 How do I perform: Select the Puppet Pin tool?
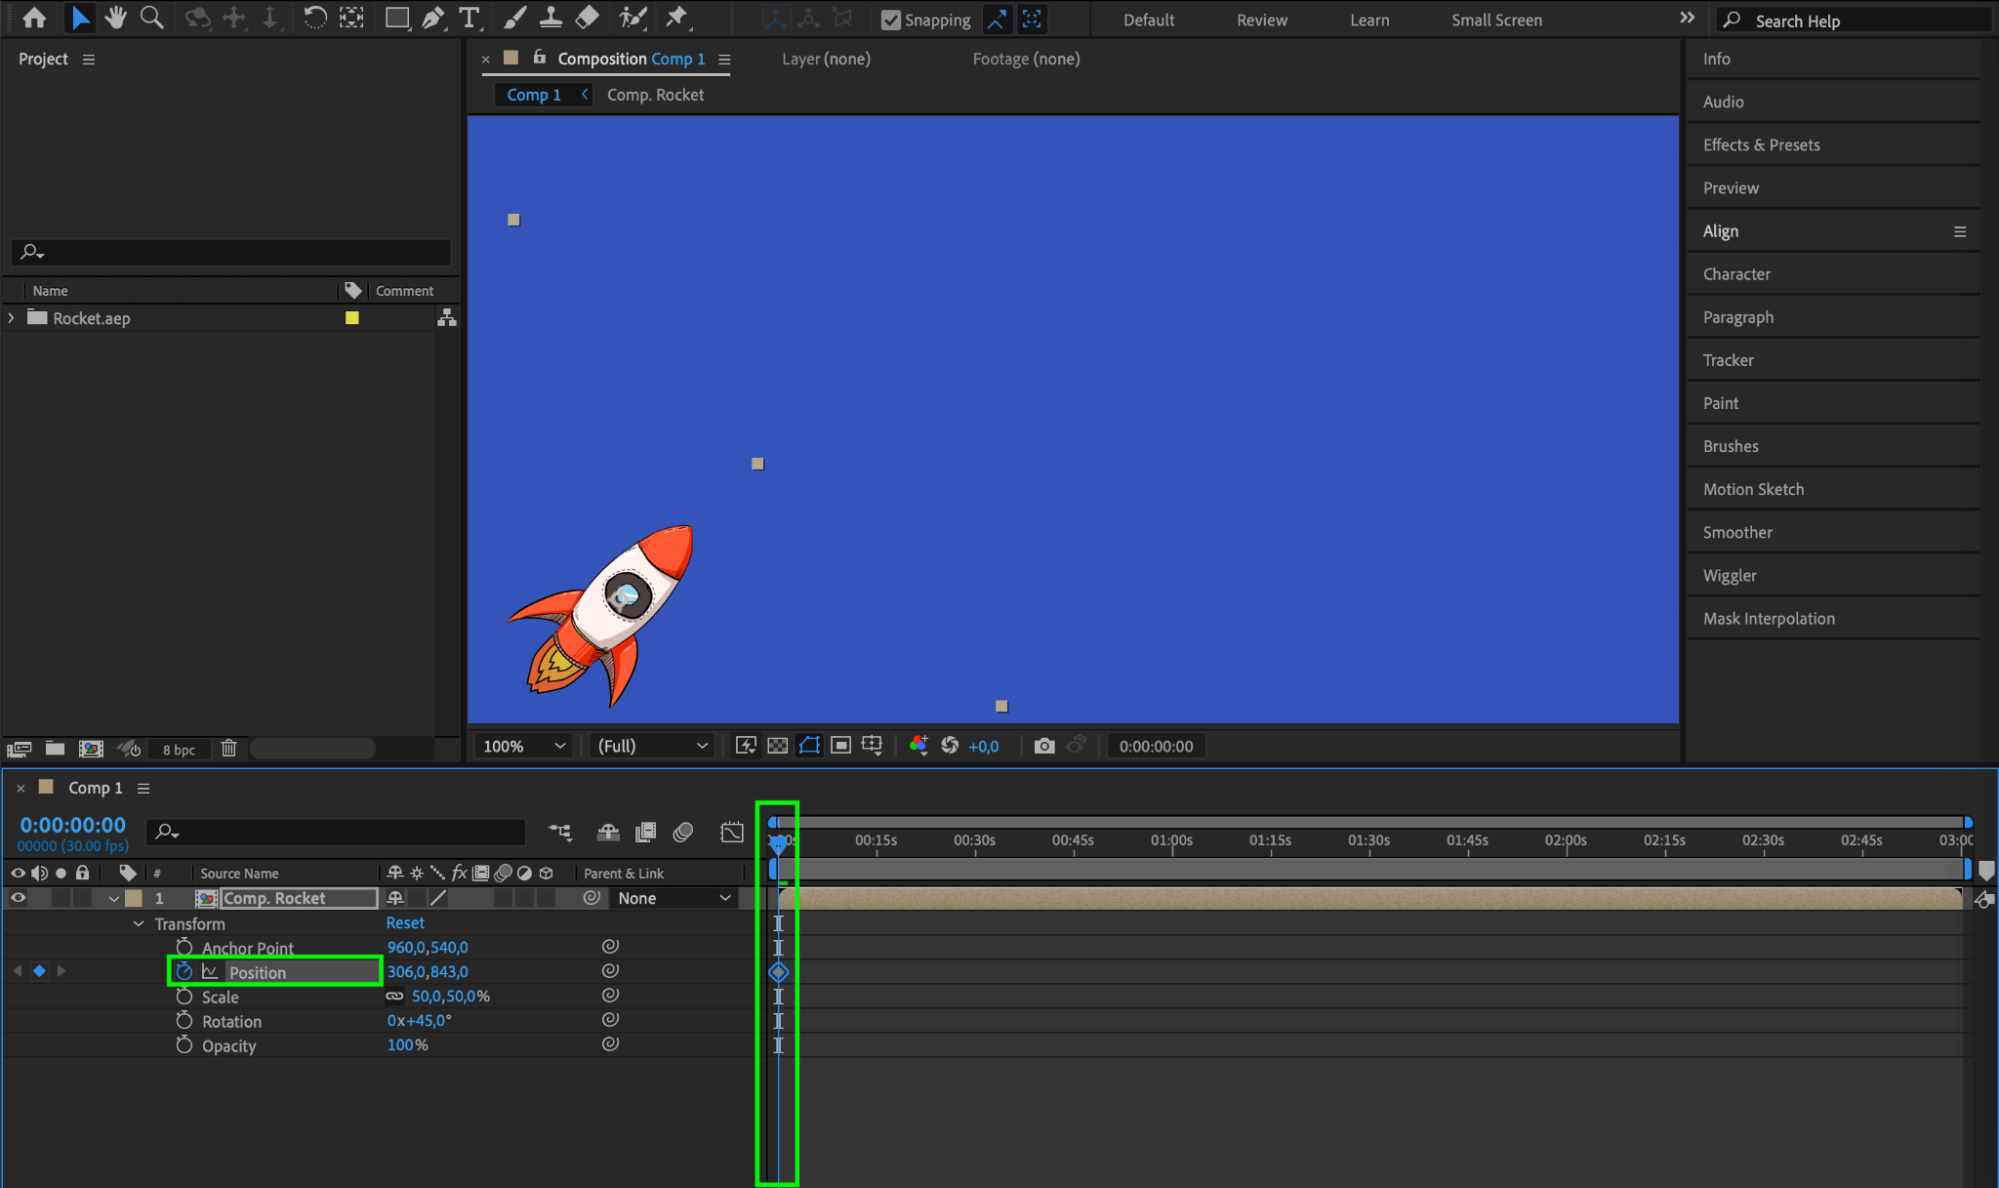point(677,17)
